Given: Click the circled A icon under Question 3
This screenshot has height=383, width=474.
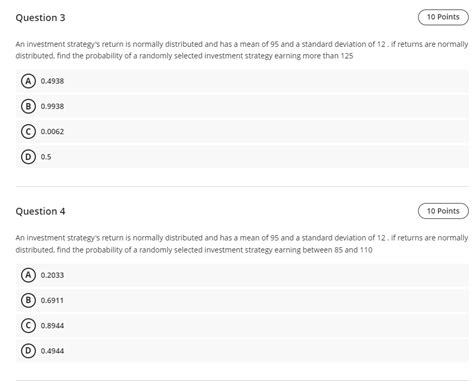Looking at the screenshot, I should tap(28, 81).
